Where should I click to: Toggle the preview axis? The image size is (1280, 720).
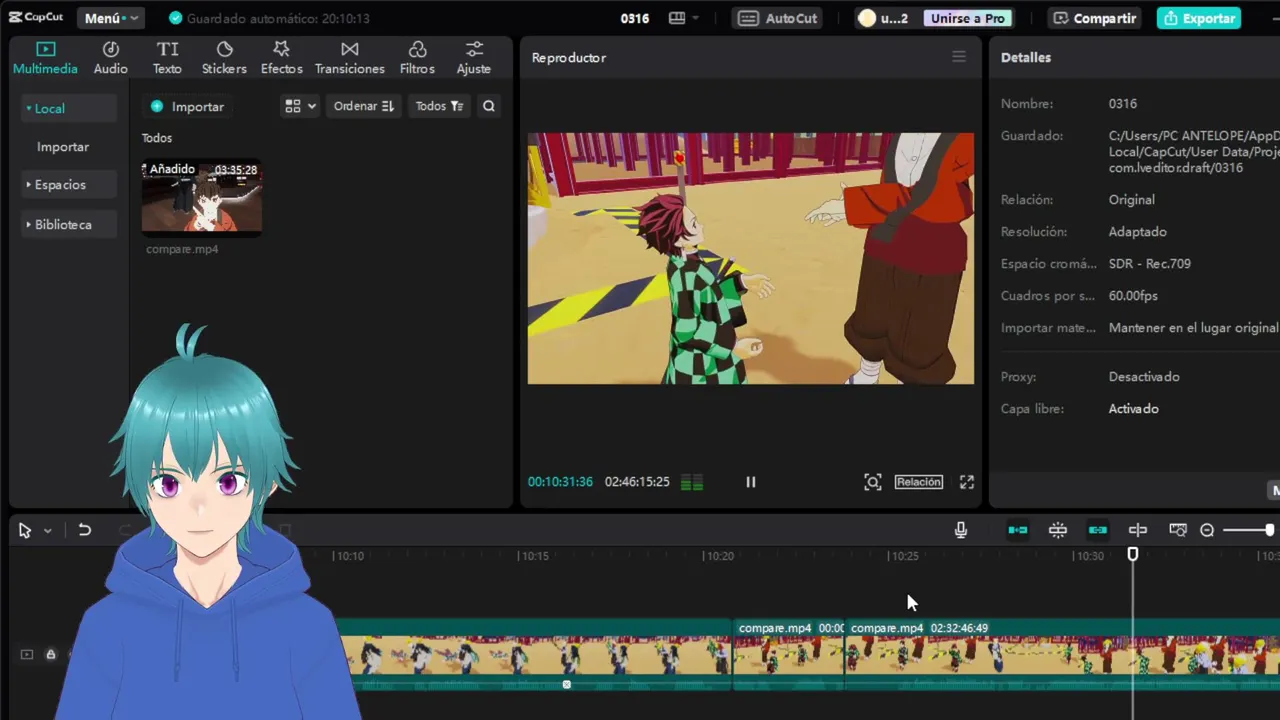[1138, 530]
